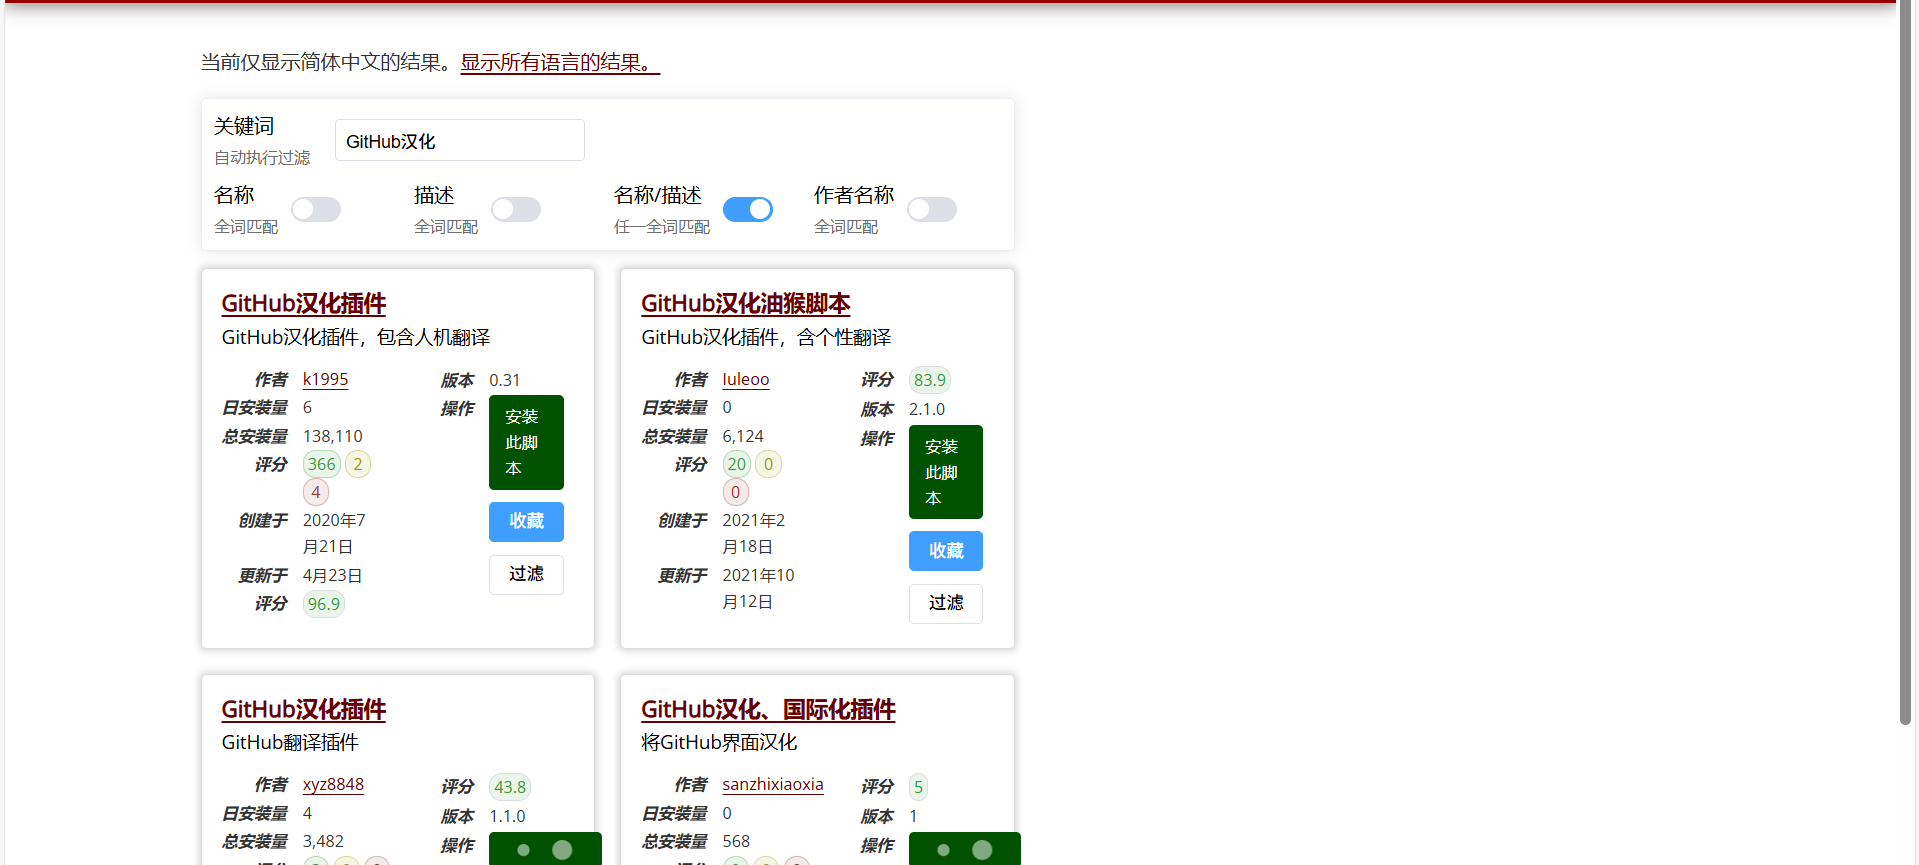This screenshot has height=865, width=1919.
Task: Visit author sanzhixiaoxia profile
Action: tap(773, 785)
